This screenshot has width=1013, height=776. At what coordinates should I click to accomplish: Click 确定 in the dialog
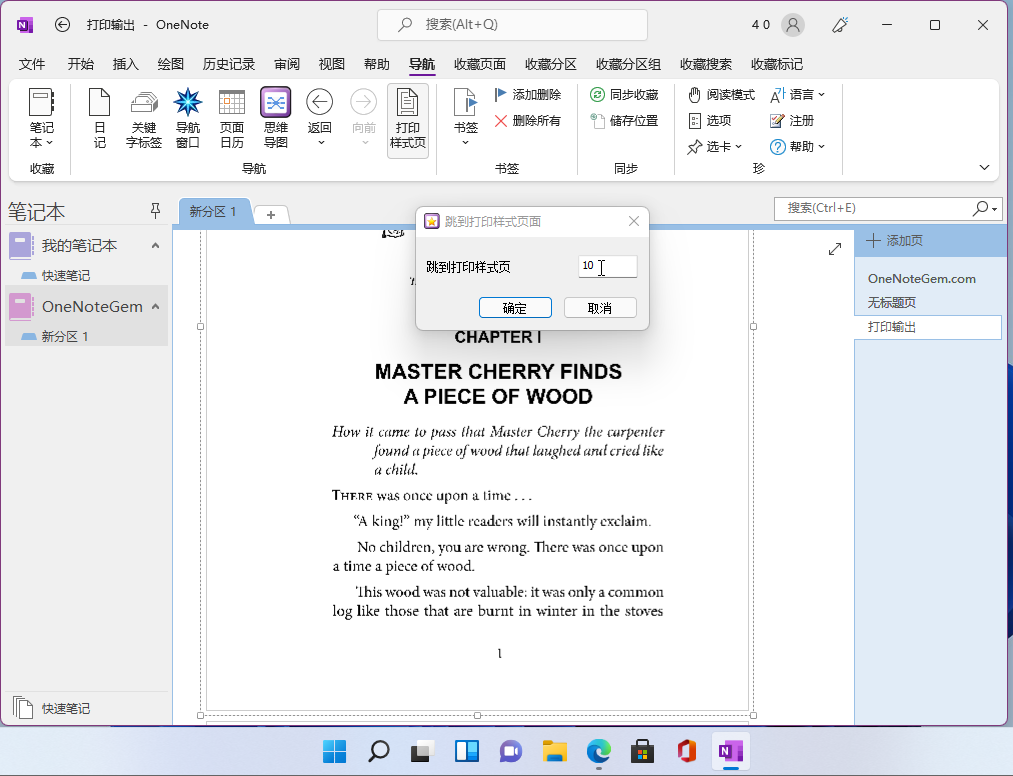tap(515, 308)
